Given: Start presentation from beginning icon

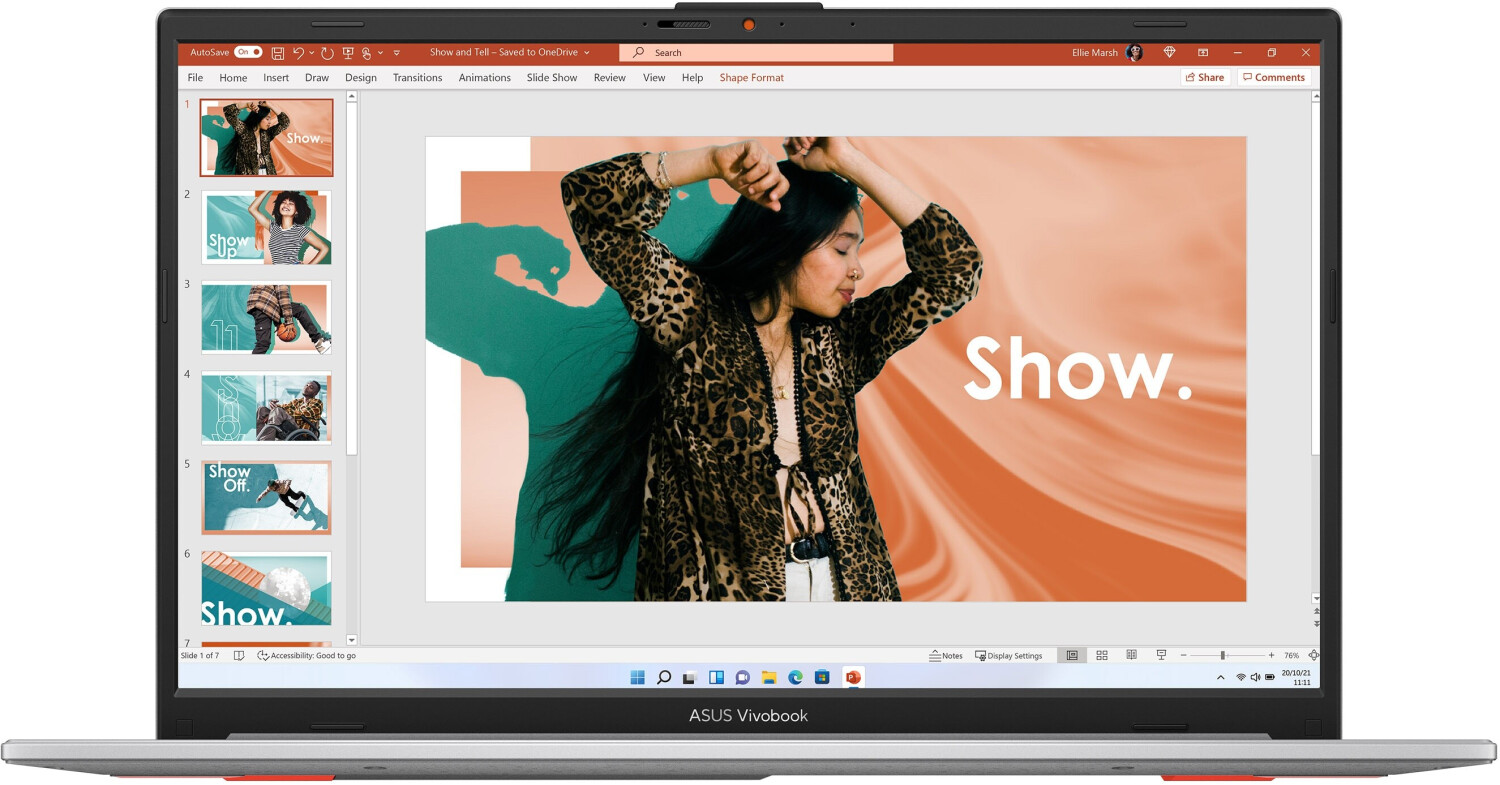Looking at the screenshot, I should pos(348,53).
